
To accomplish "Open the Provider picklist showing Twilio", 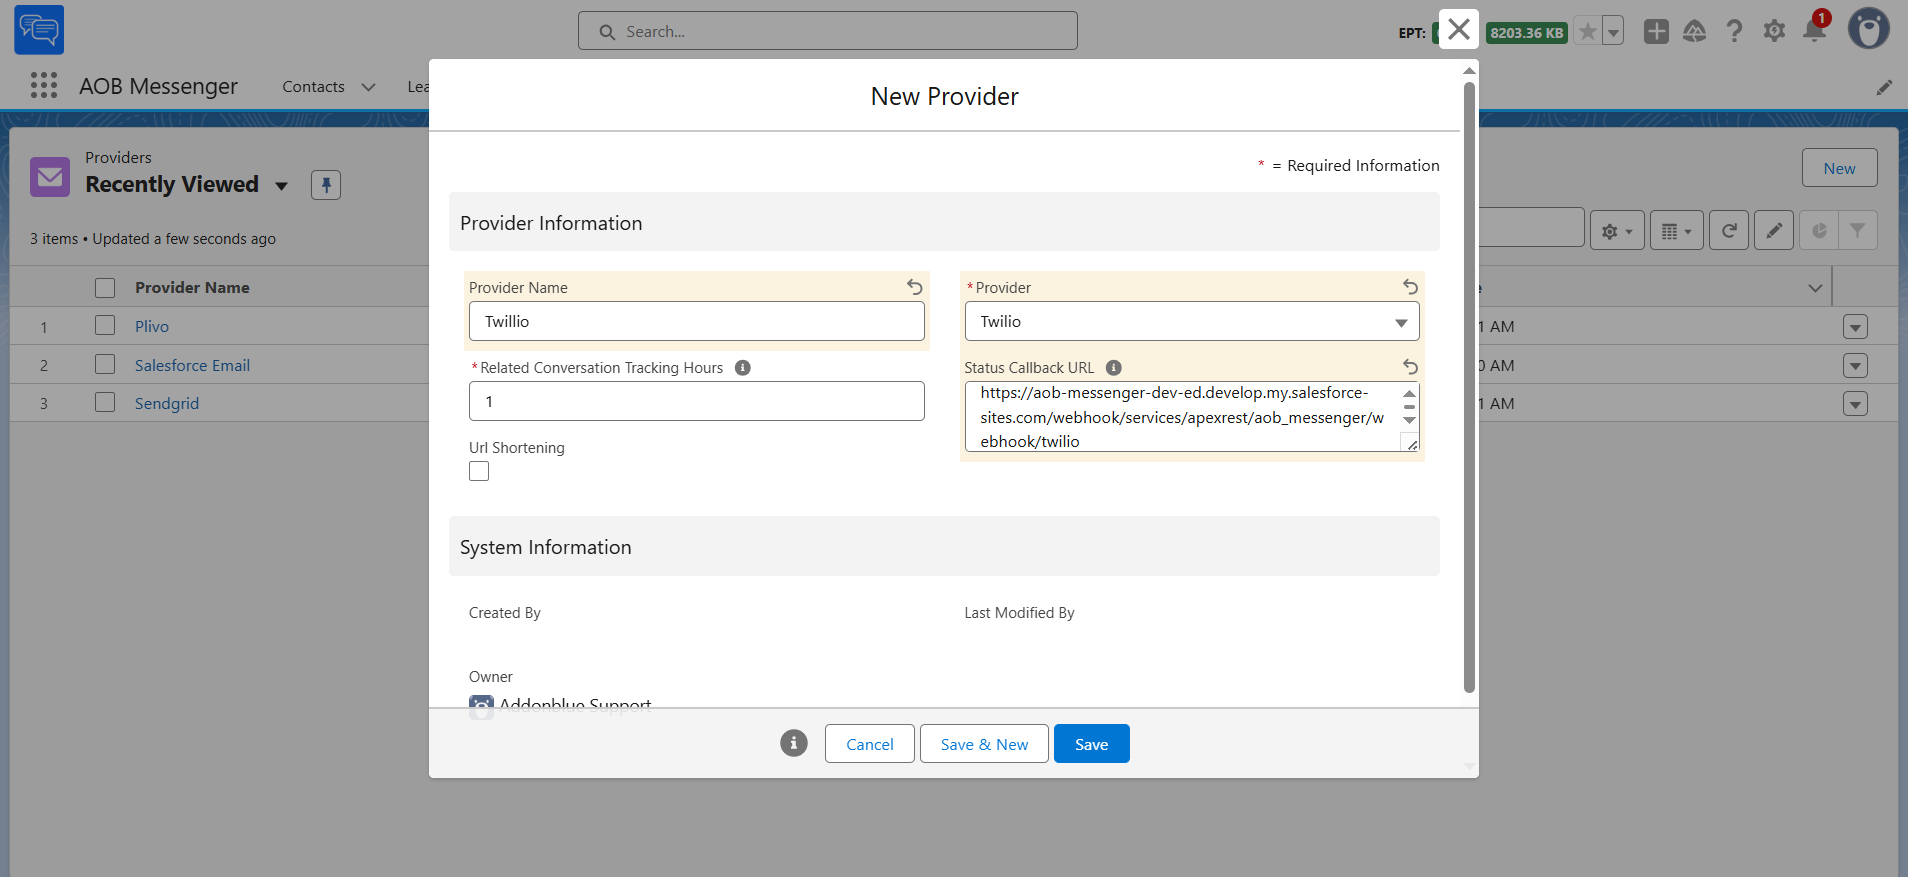I will 1192,322.
